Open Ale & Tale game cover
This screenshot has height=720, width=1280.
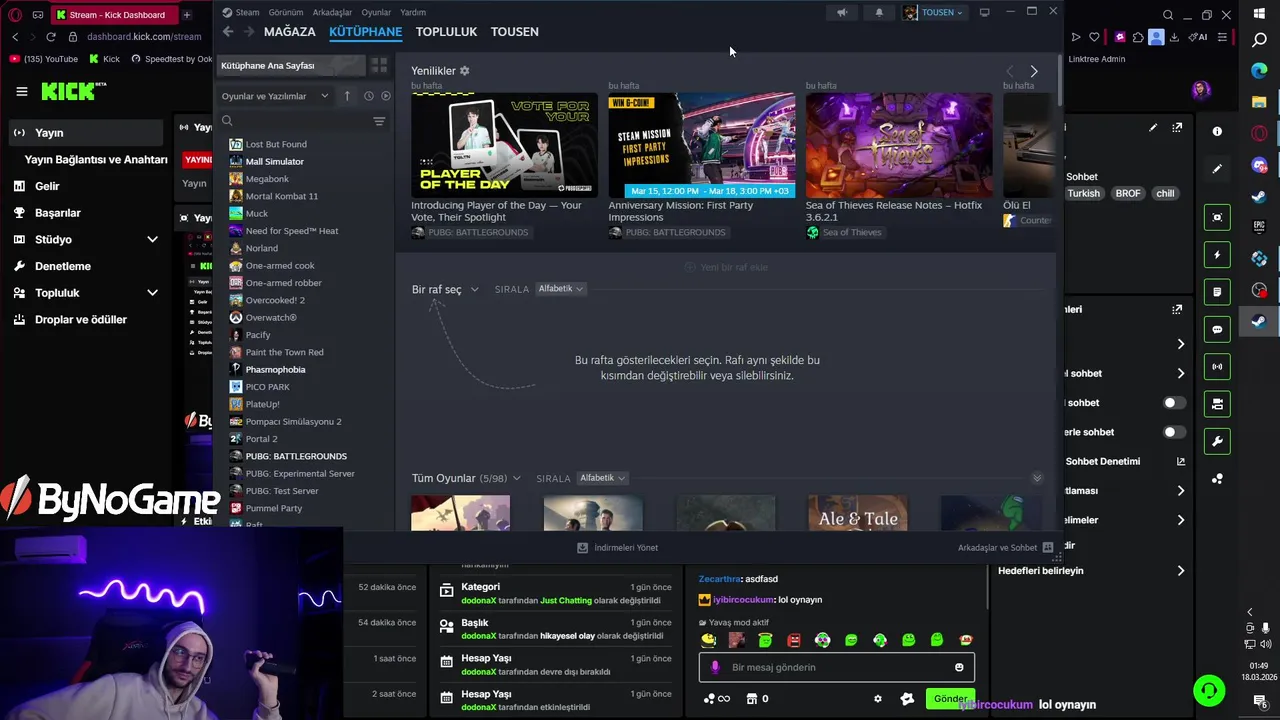point(858,513)
